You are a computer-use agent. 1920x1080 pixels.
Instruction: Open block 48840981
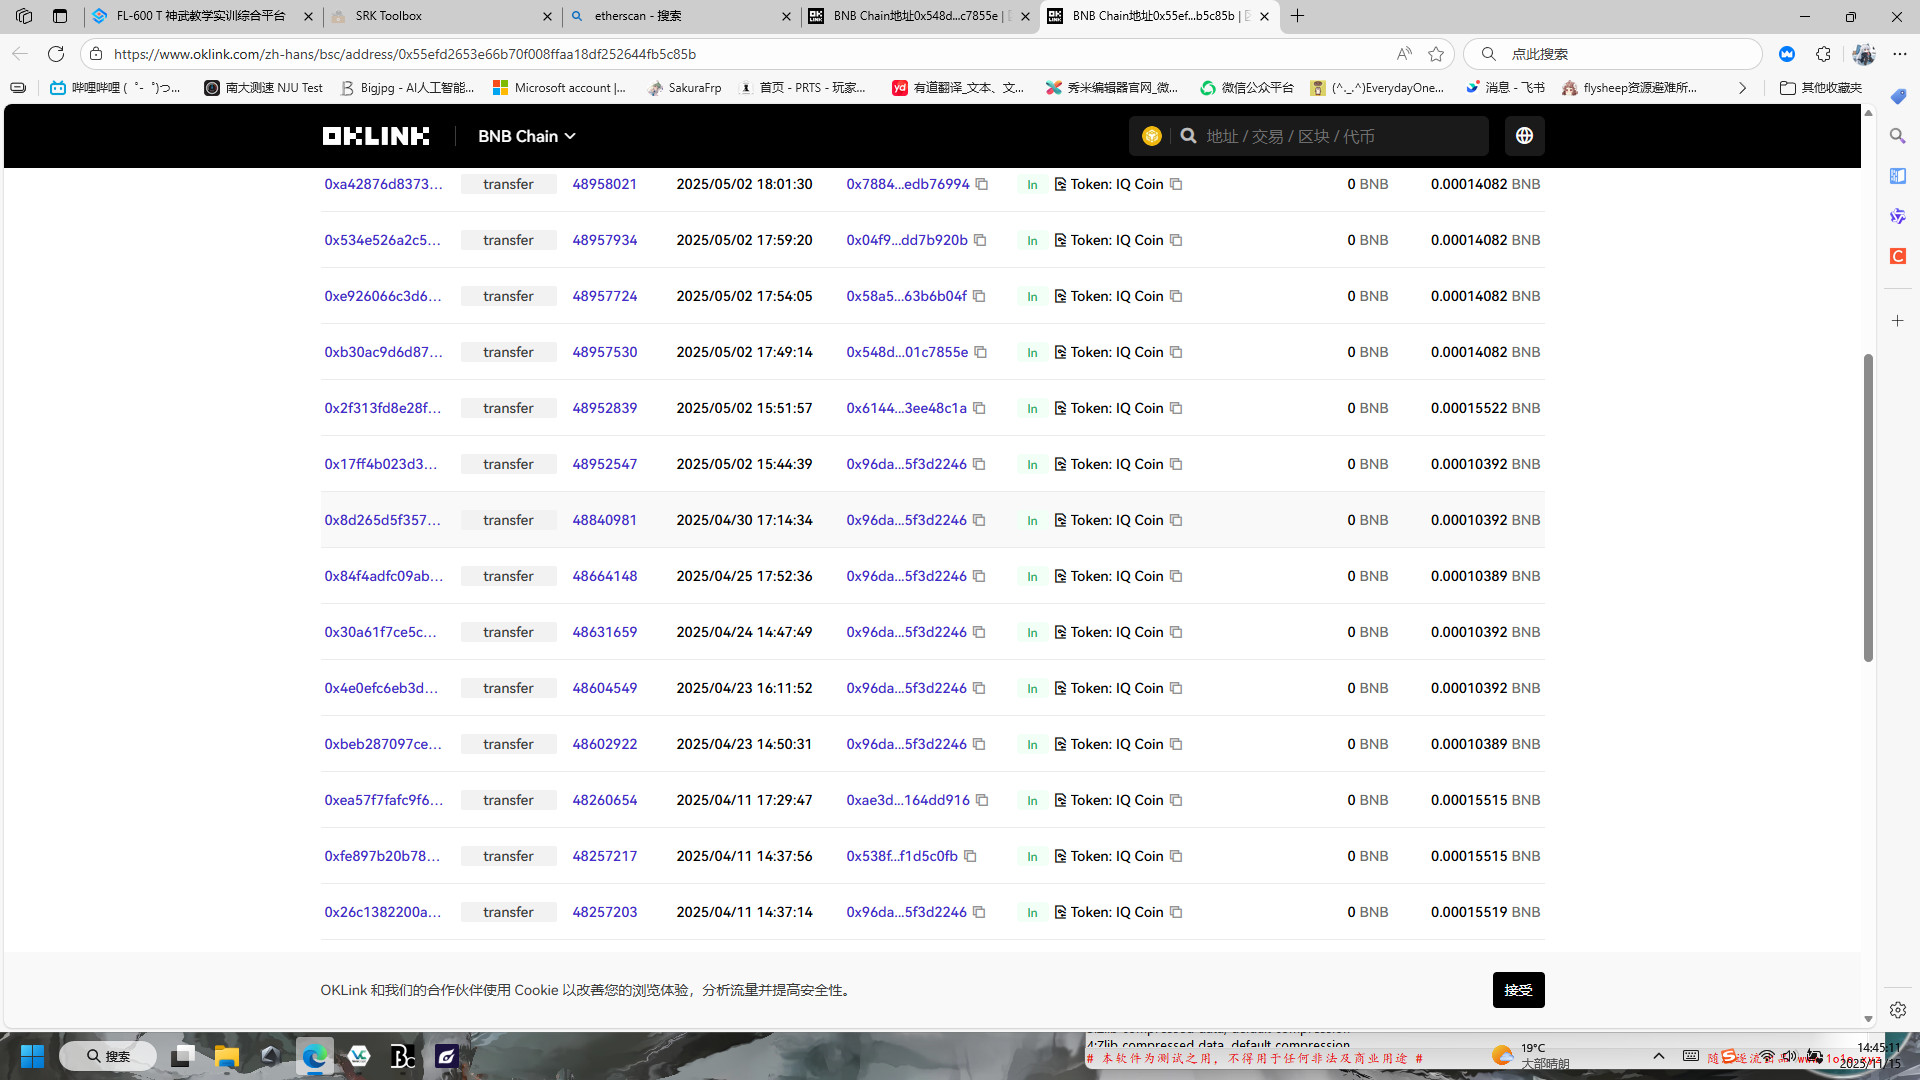click(604, 520)
